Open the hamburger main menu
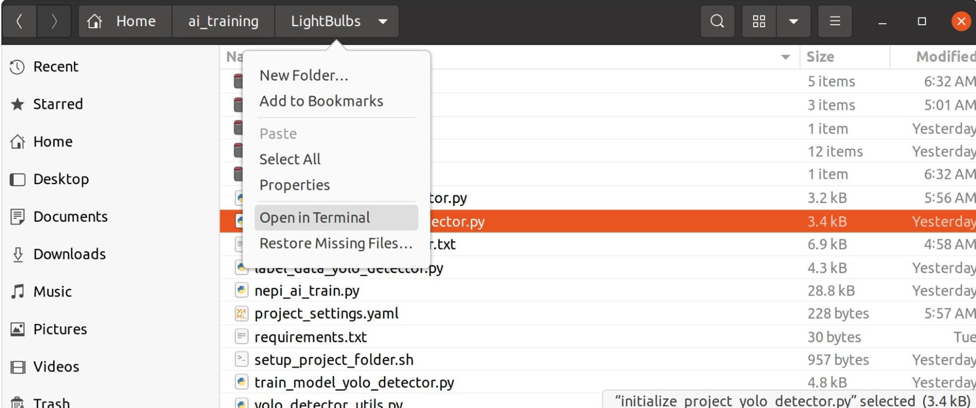 [x=835, y=21]
